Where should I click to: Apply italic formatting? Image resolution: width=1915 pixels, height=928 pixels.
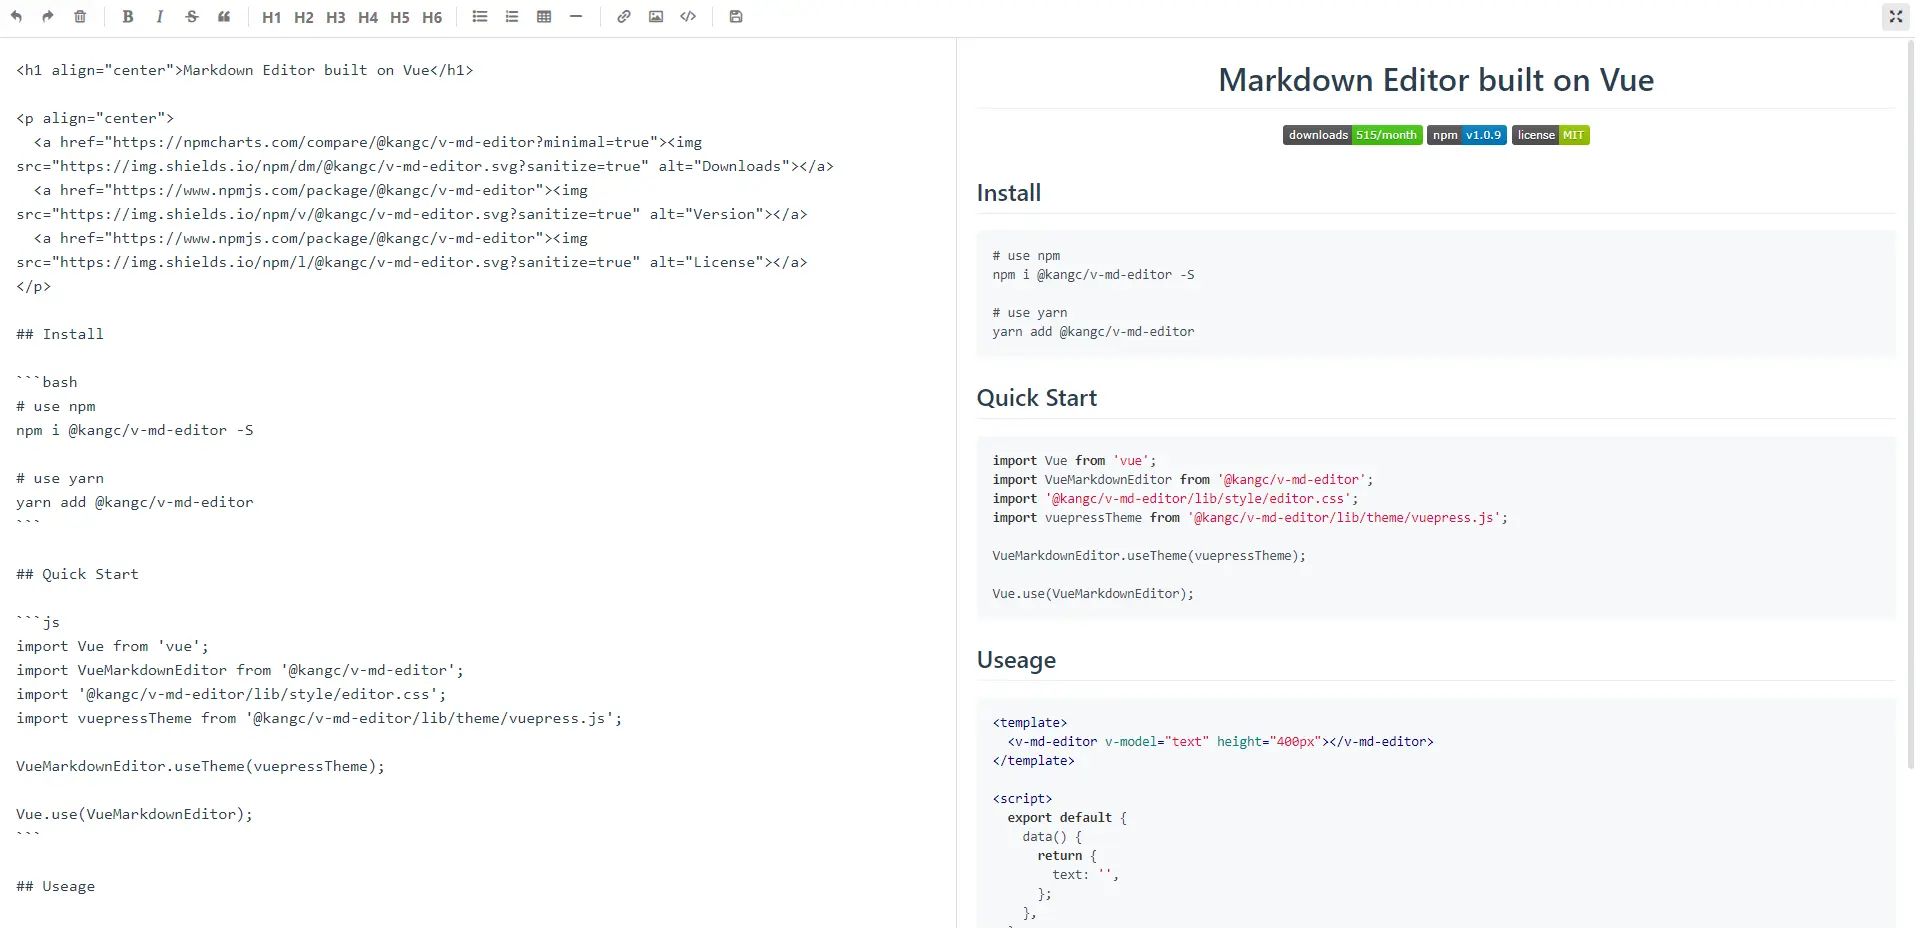(160, 17)
